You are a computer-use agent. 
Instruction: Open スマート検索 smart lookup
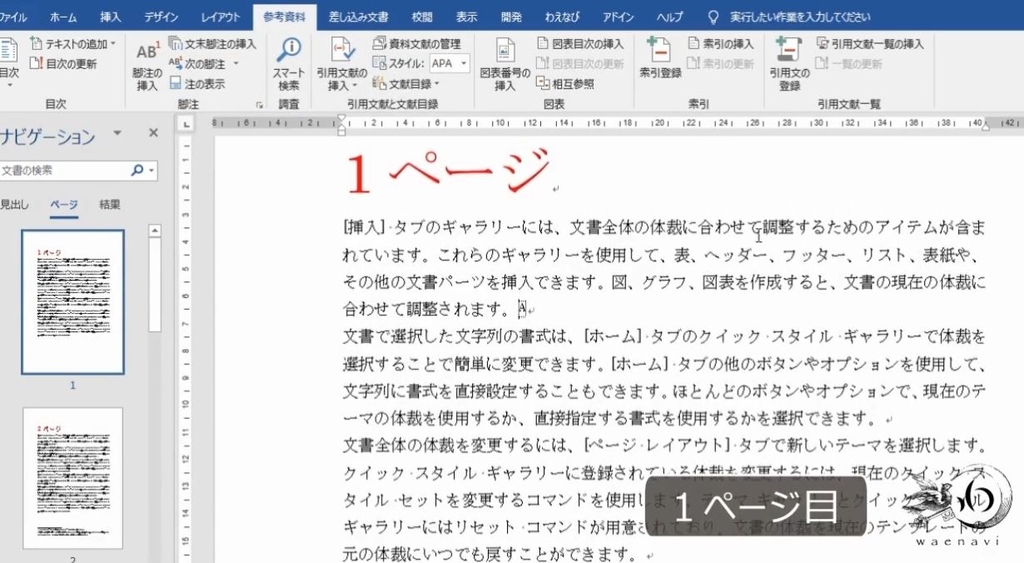289,64
